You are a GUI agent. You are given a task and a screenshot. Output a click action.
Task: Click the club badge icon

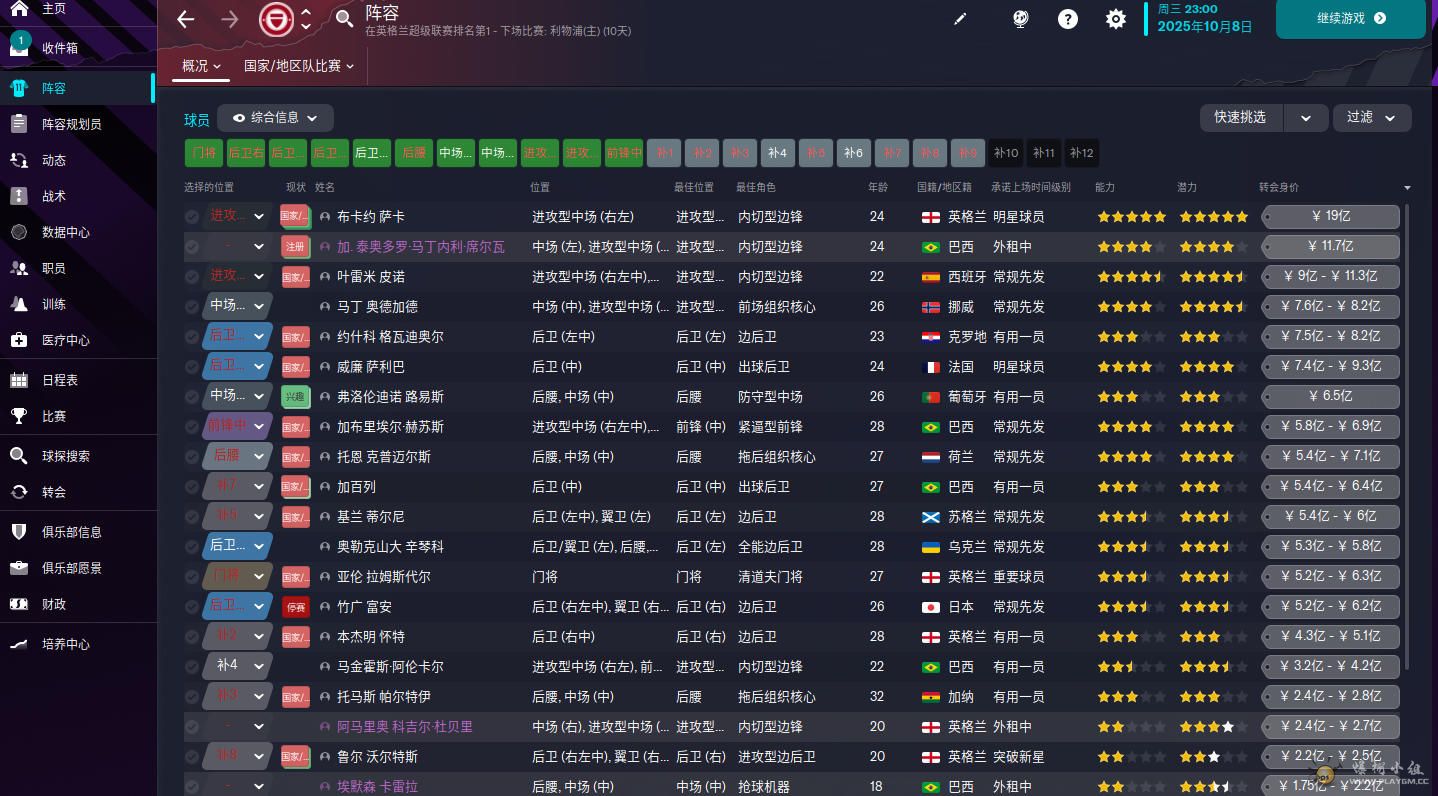277,19
